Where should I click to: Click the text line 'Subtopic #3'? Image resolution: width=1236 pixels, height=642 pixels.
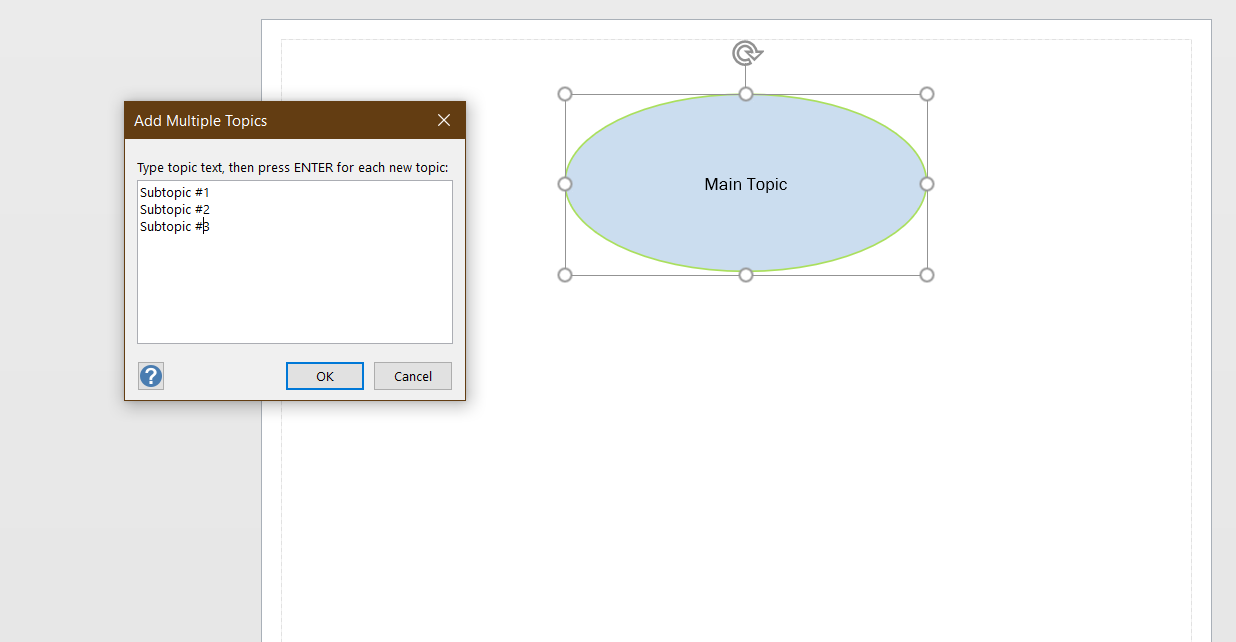pos(175,226)
